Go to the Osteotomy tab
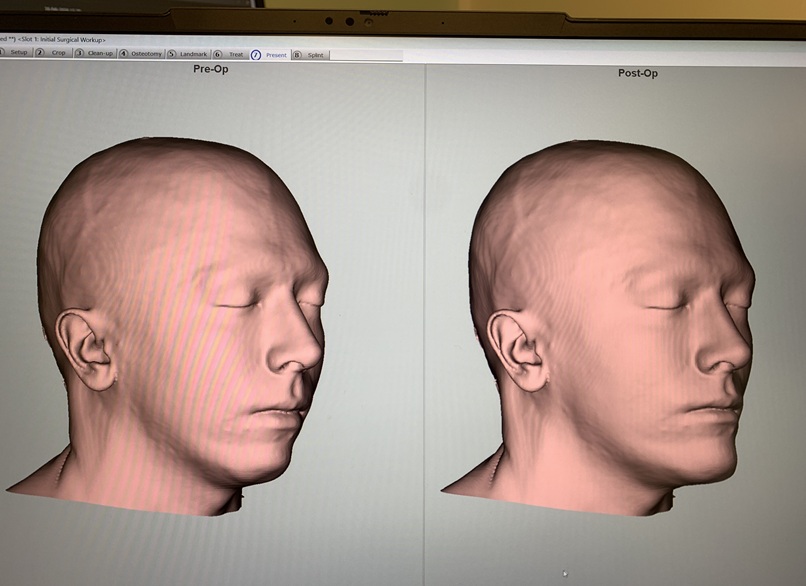 point(141,53)
